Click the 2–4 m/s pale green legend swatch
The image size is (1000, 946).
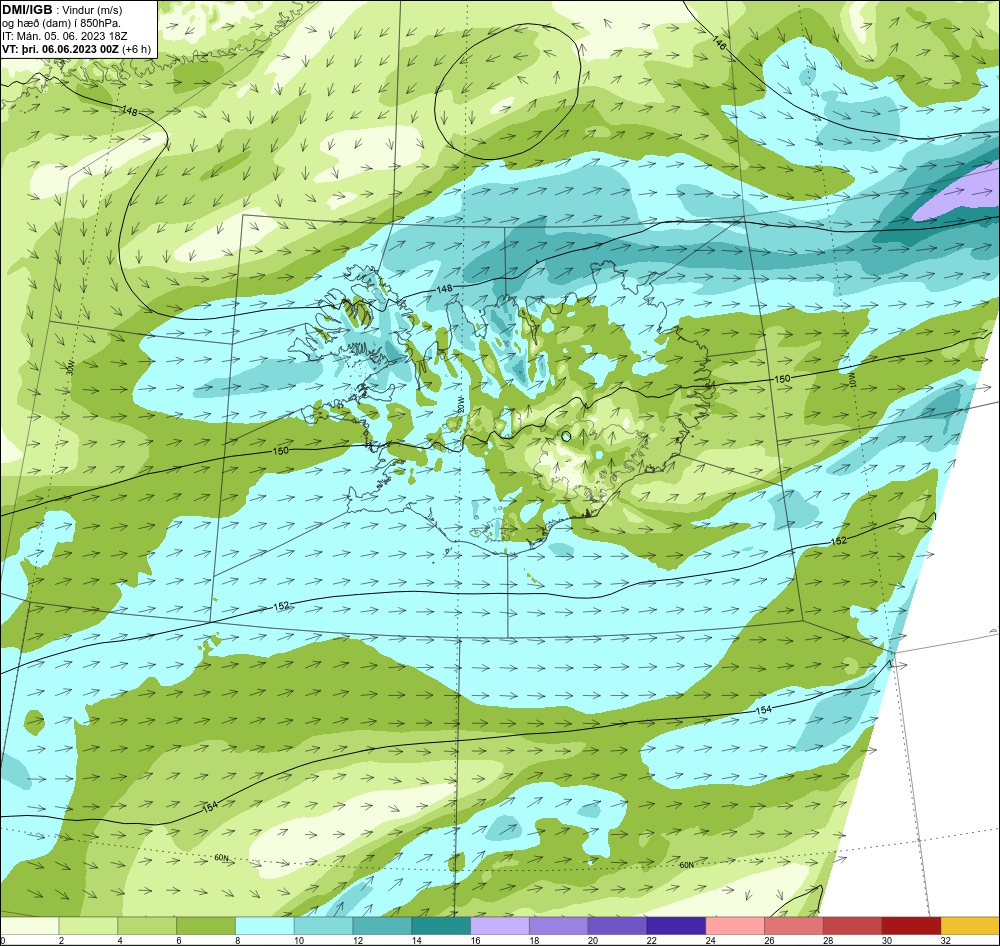[89, 926]
